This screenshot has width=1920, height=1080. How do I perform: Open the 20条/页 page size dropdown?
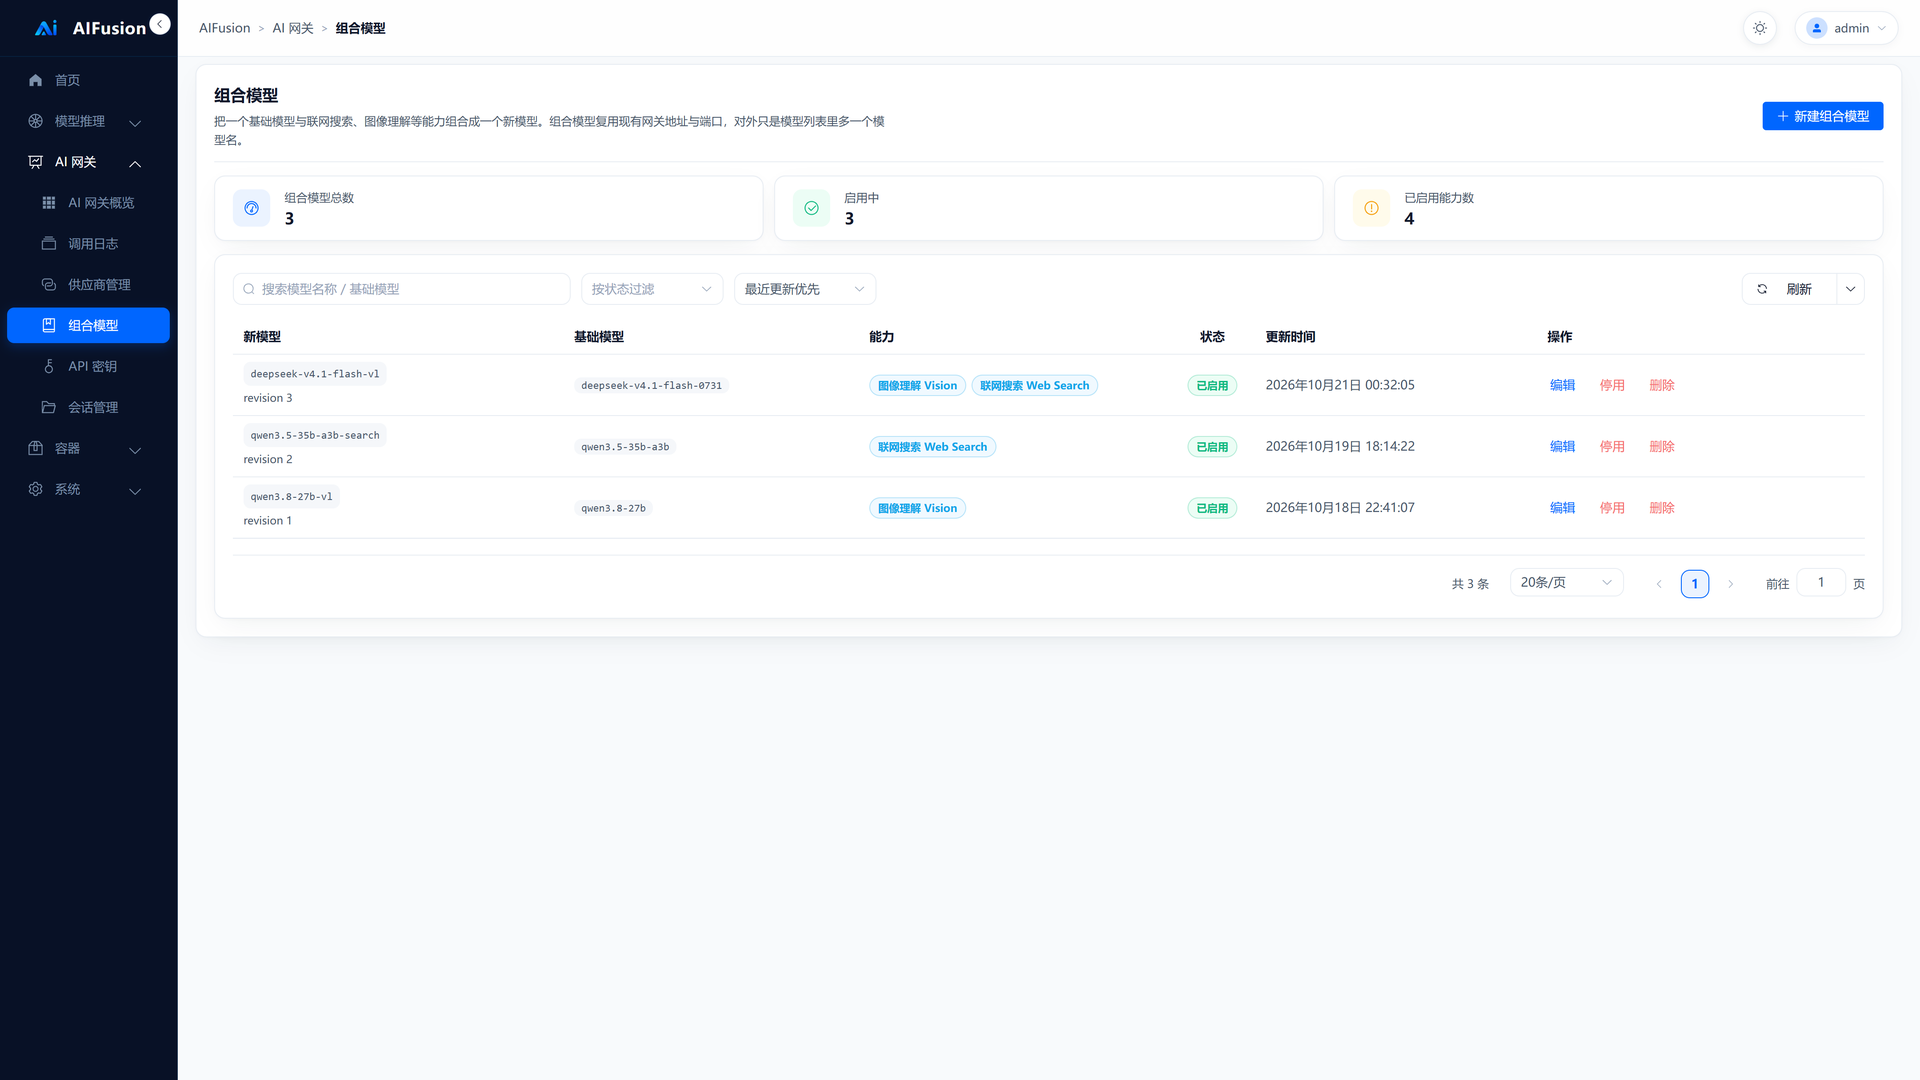click(x=1567, y=583)
